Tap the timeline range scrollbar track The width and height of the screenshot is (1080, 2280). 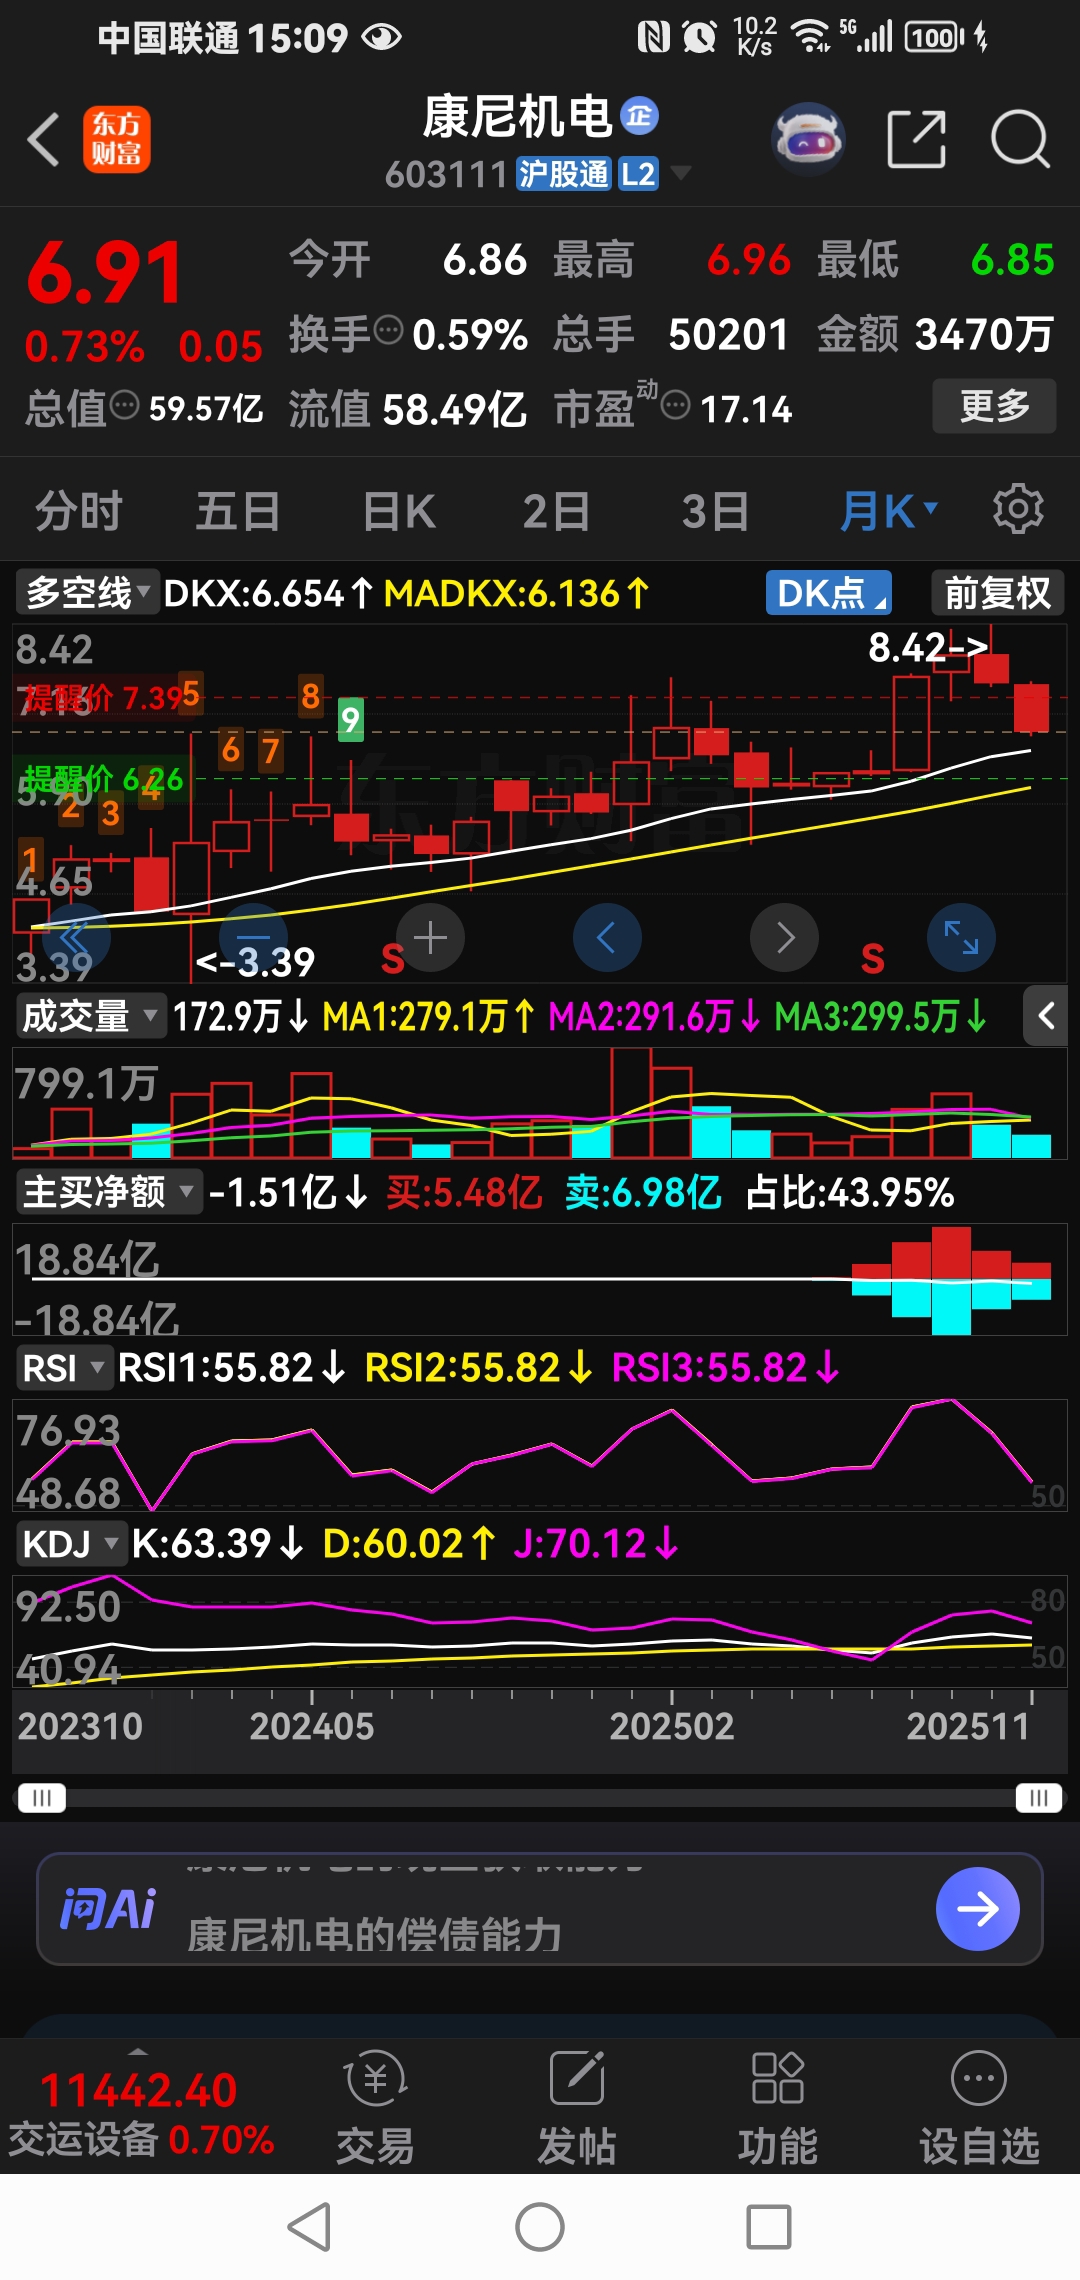(540, 1798)
